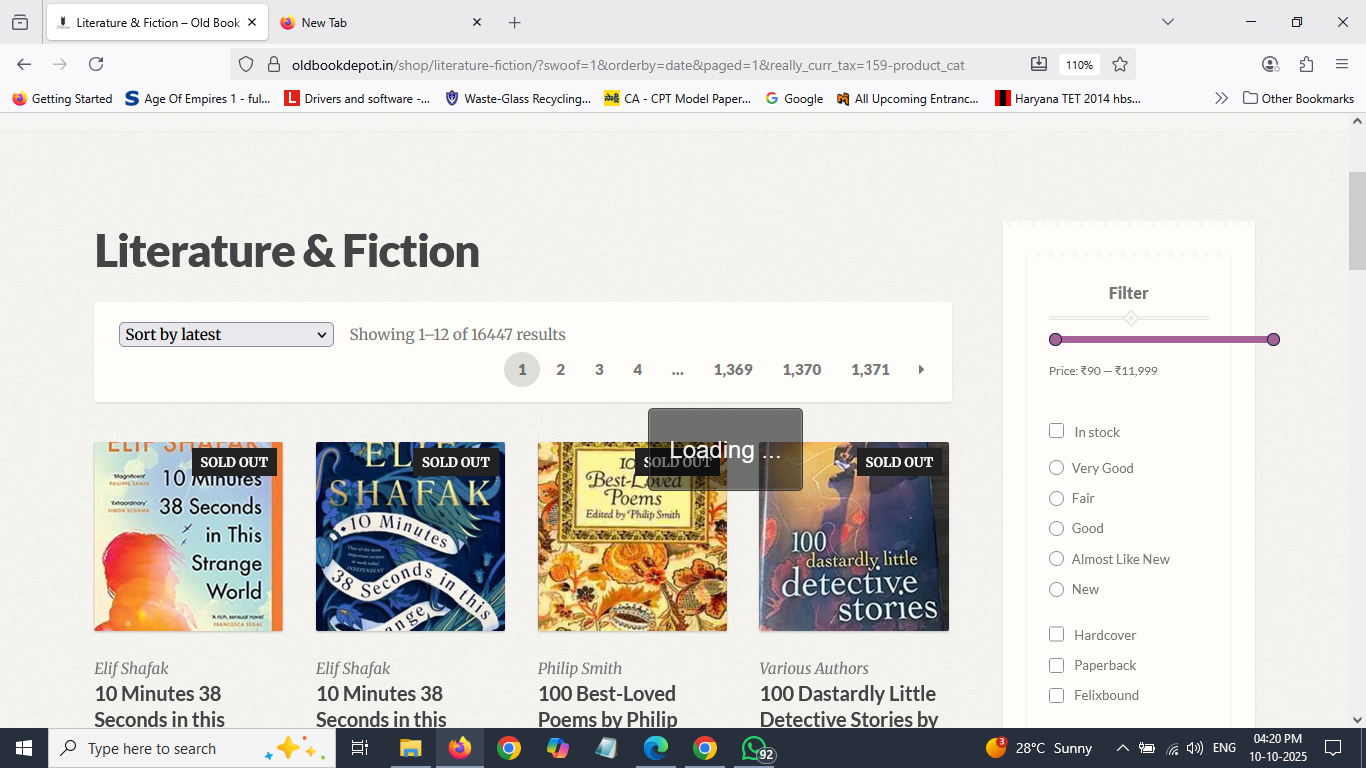
Task: Click the maximum price slider handle
Action: click(x=1273, y=339)
